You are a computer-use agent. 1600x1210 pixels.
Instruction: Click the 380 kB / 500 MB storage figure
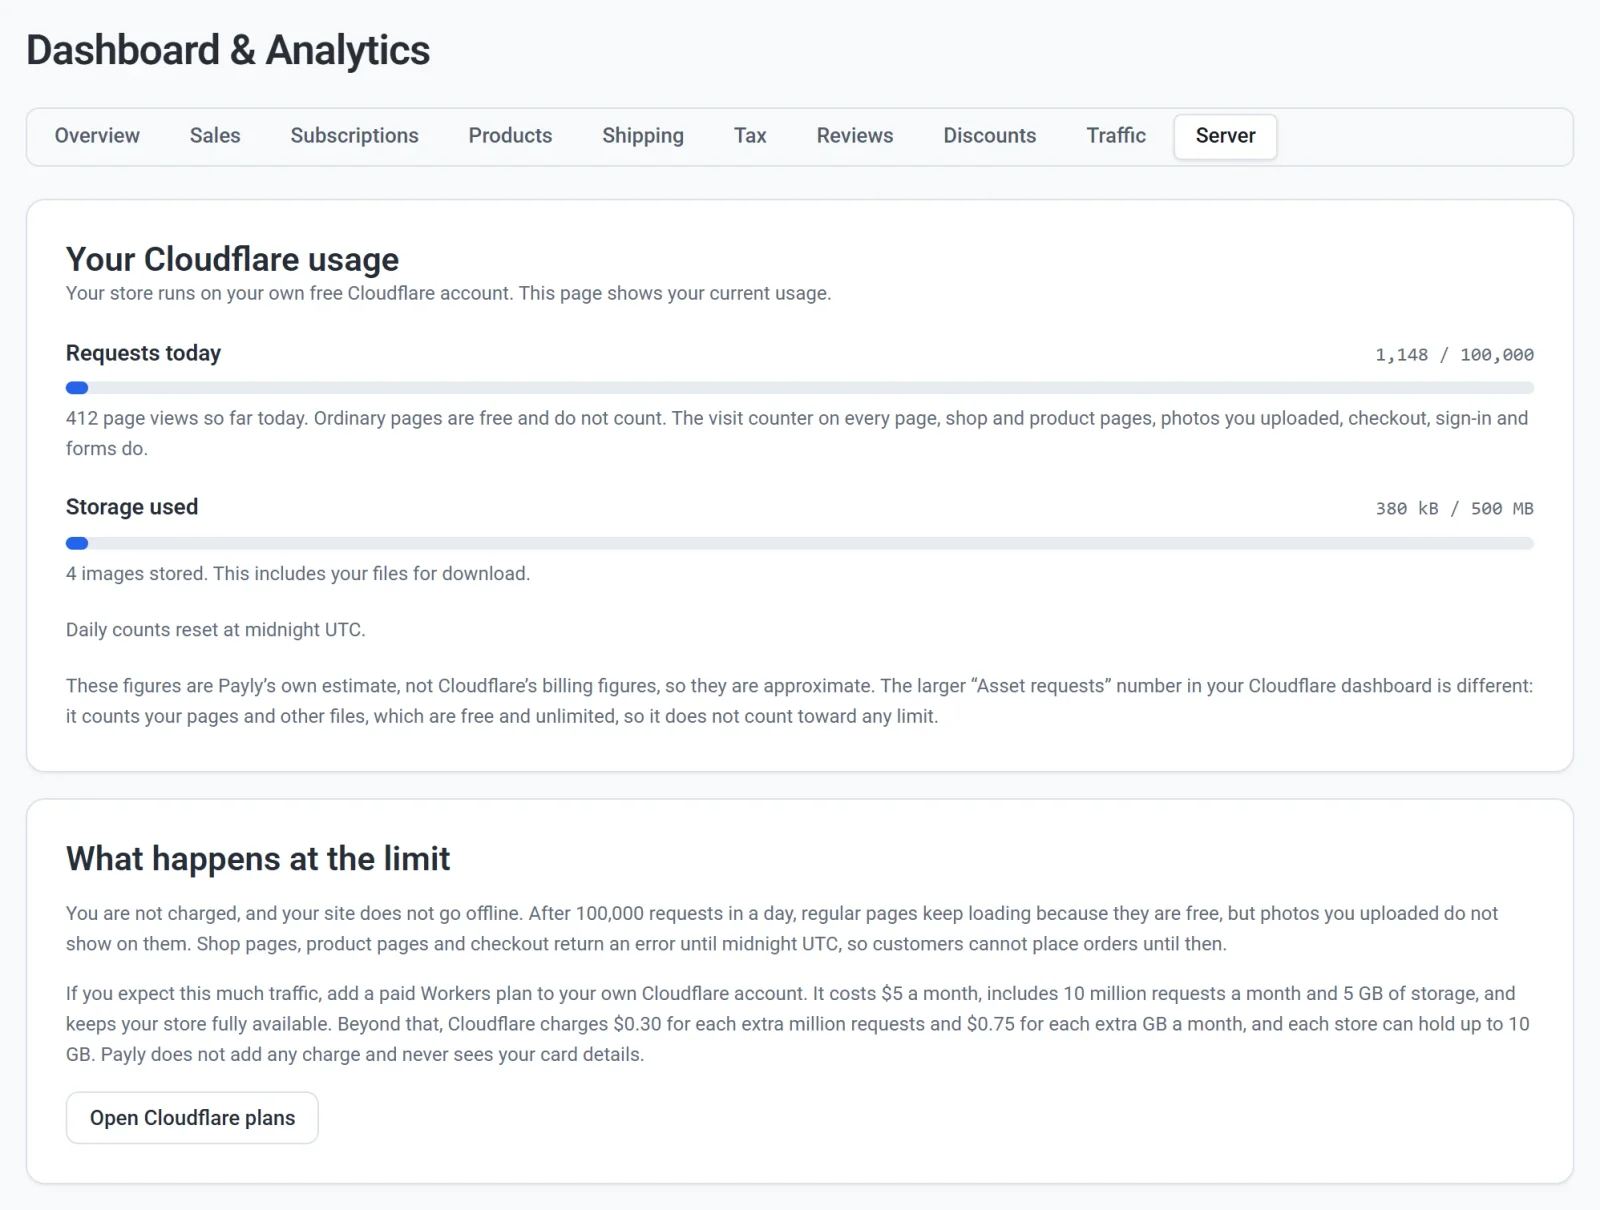[1454, 509]
